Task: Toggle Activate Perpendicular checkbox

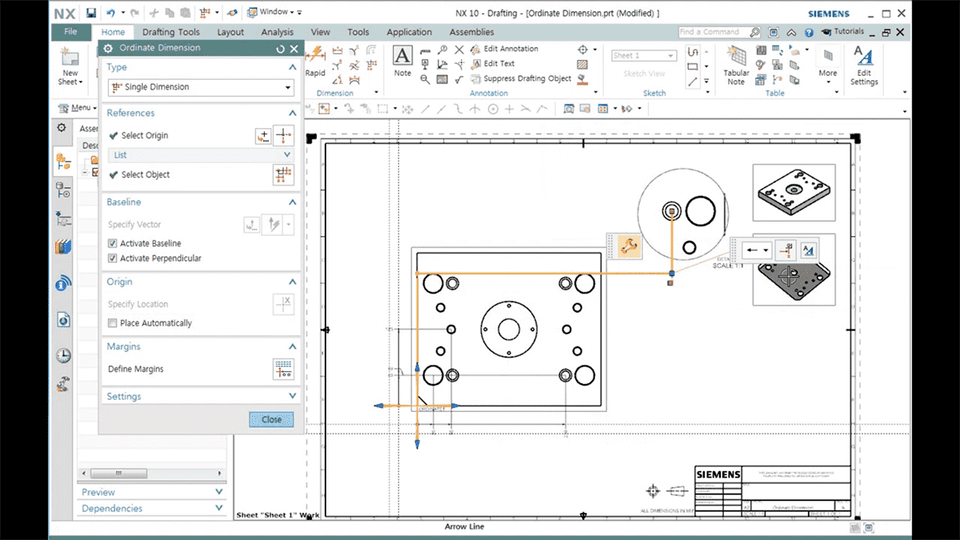Action: (113, 258)
